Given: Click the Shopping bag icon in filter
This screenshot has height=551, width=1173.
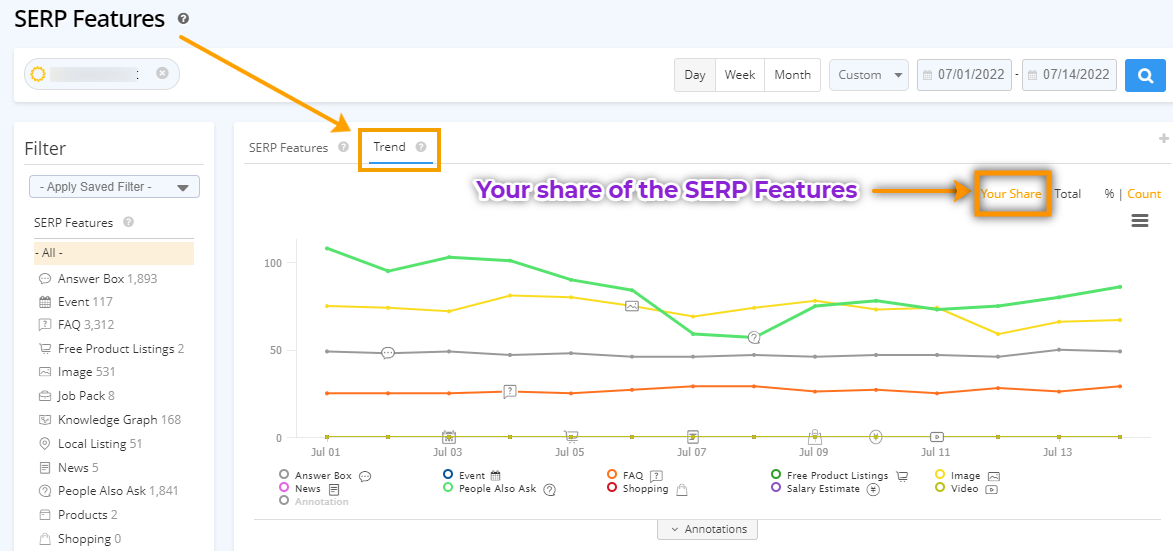Looking at the screenshot, I should 45,538.
